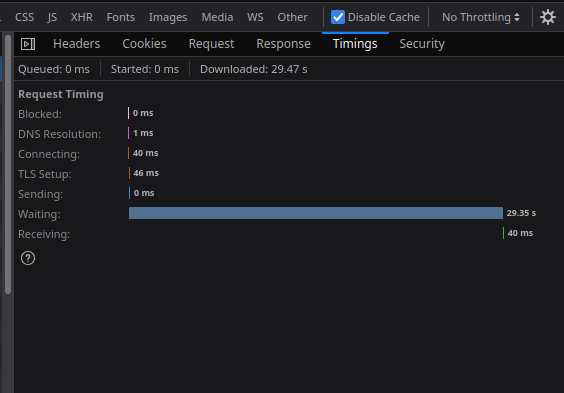Filter requests by Media
This screenshot has height=393, width=564.
point(217,17)
